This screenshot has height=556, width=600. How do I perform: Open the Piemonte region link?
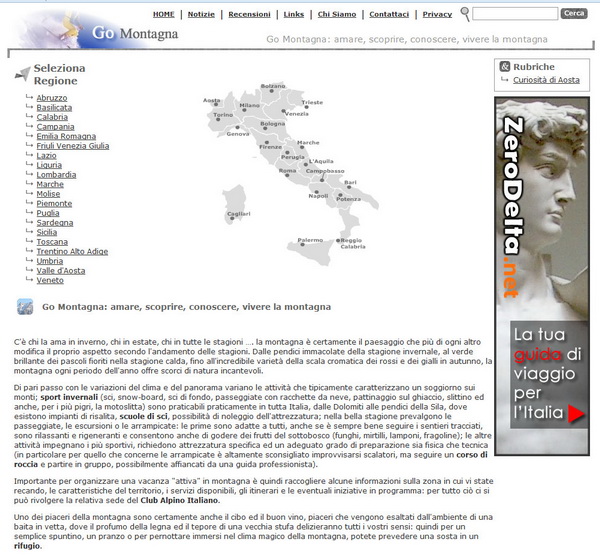[54, 204]
